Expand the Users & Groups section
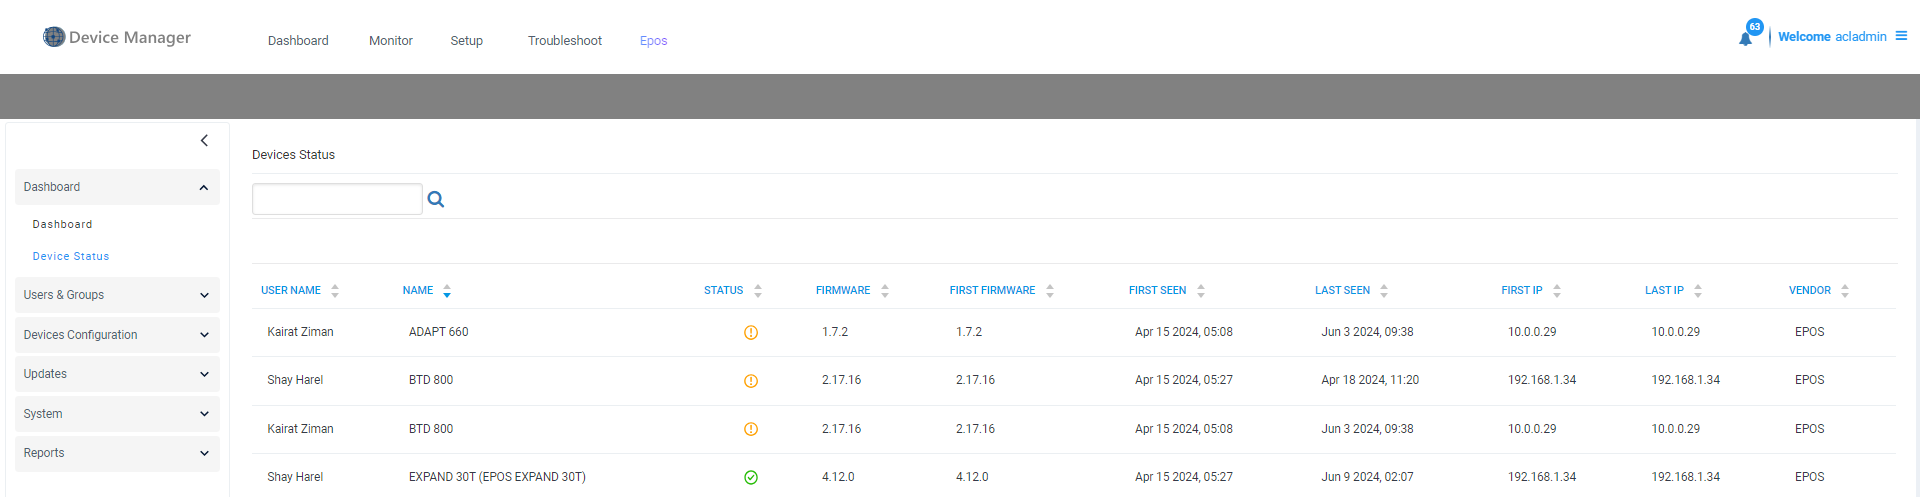Screen dimensions: 1920x497 pos(117,295)
